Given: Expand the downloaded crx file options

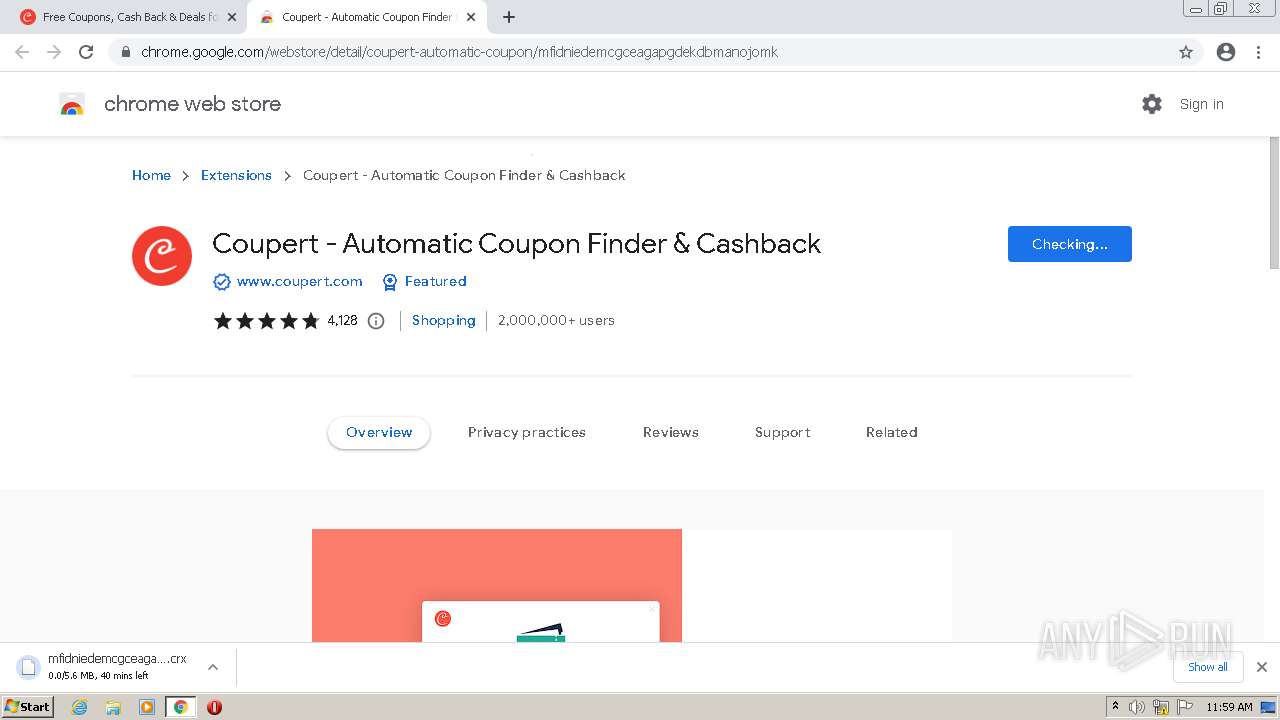Looking at the screenshot, I should (213, 667).
